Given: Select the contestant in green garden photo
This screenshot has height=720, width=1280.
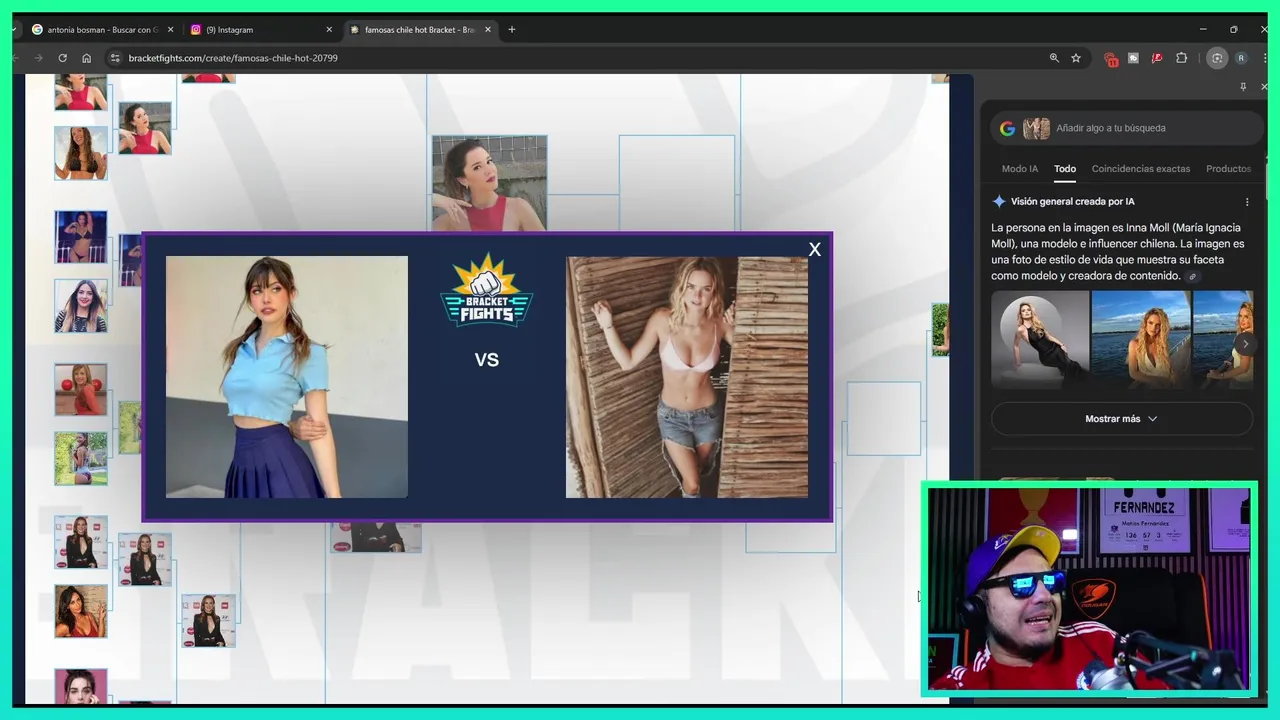Looking at the screenshot, I should (x=81, y=458).
